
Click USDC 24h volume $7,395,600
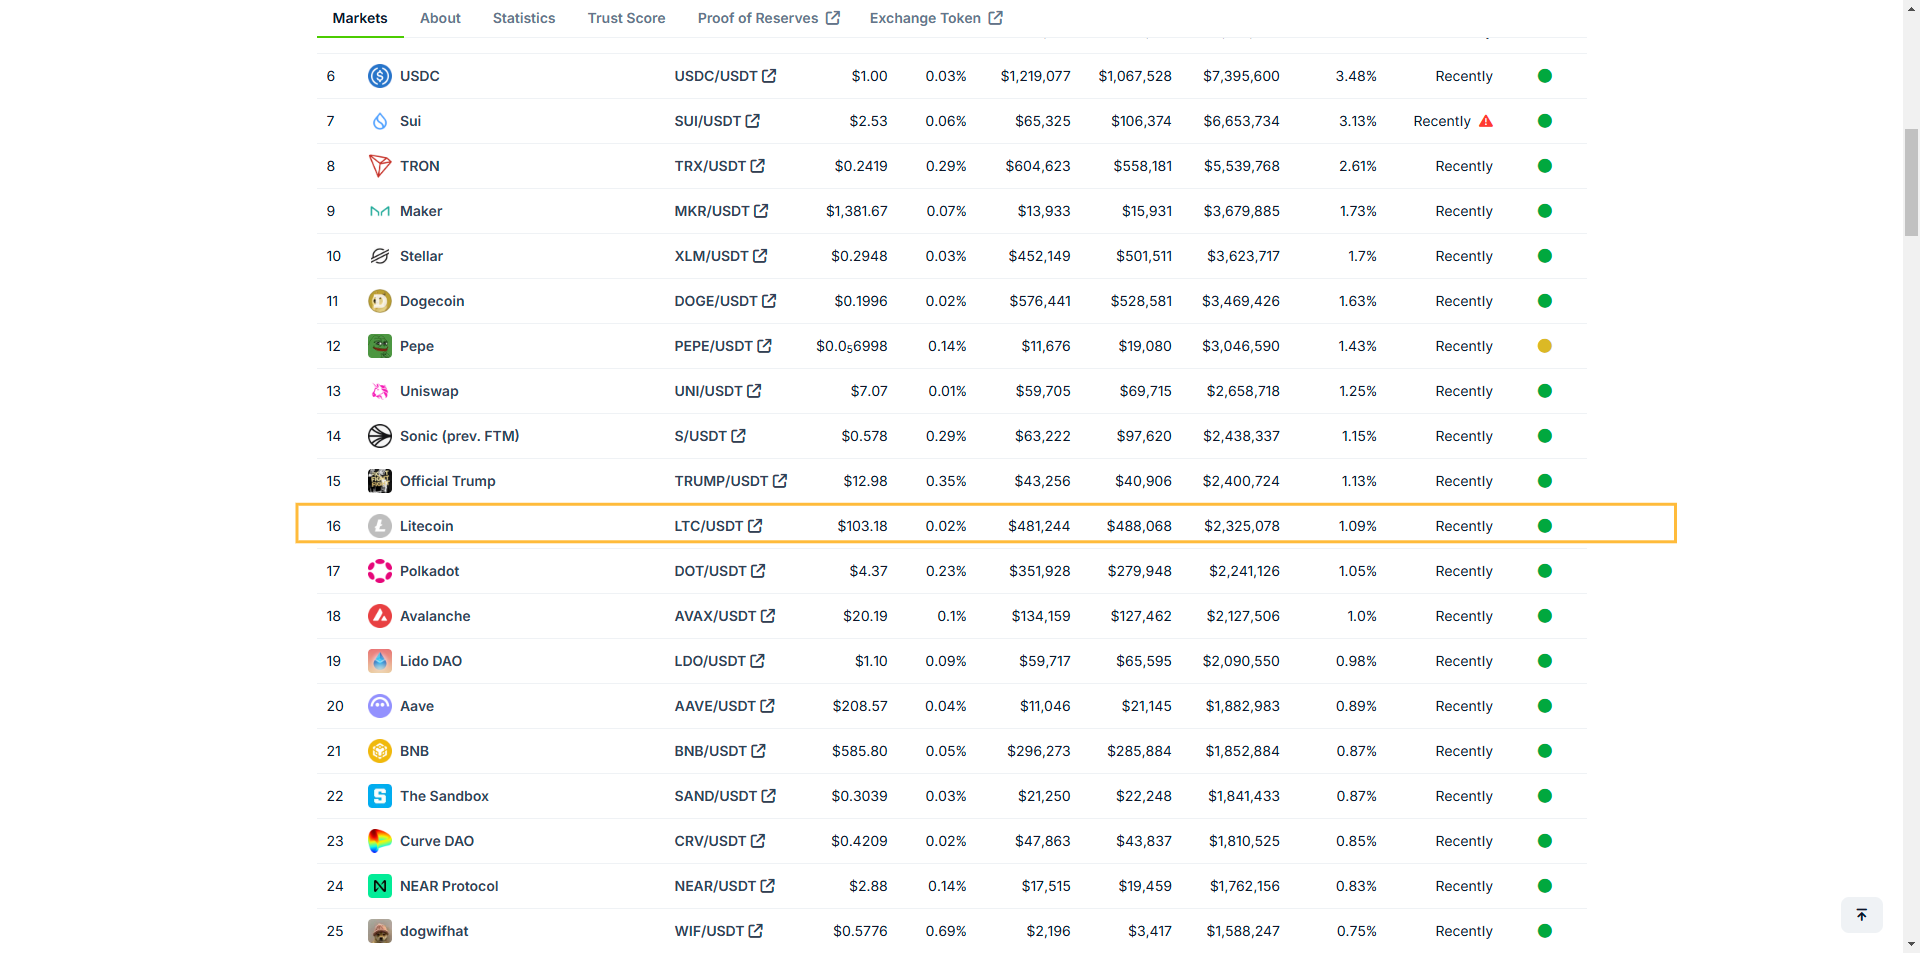coord(1241,76)
